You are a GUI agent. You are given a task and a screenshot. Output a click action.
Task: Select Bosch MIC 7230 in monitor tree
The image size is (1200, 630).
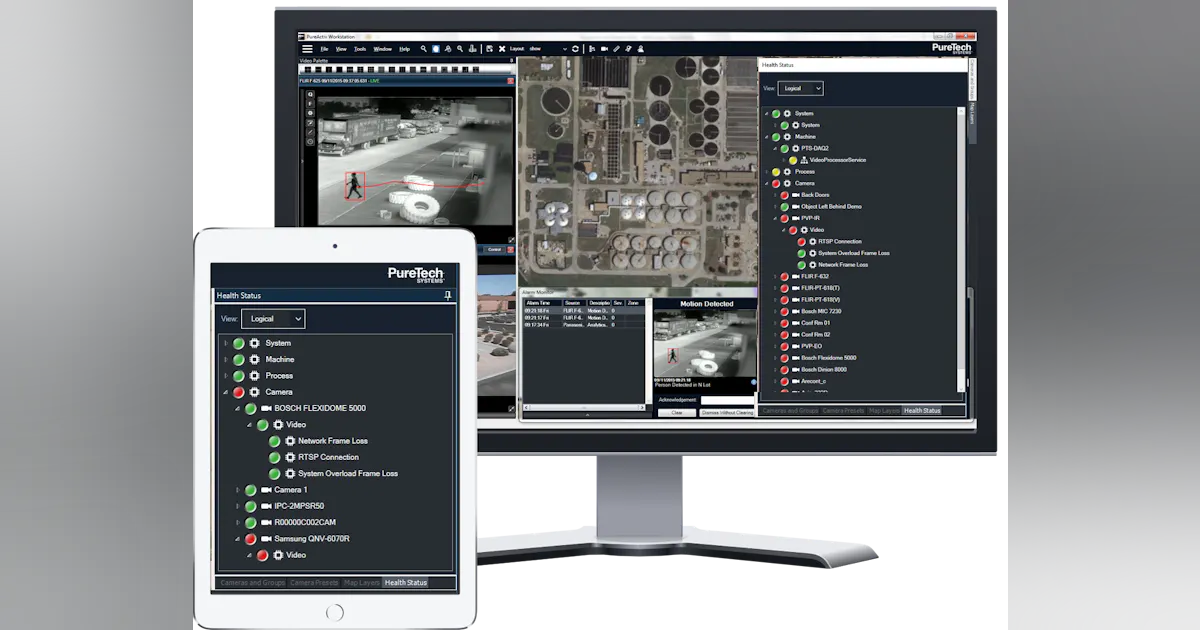[821, 311]
